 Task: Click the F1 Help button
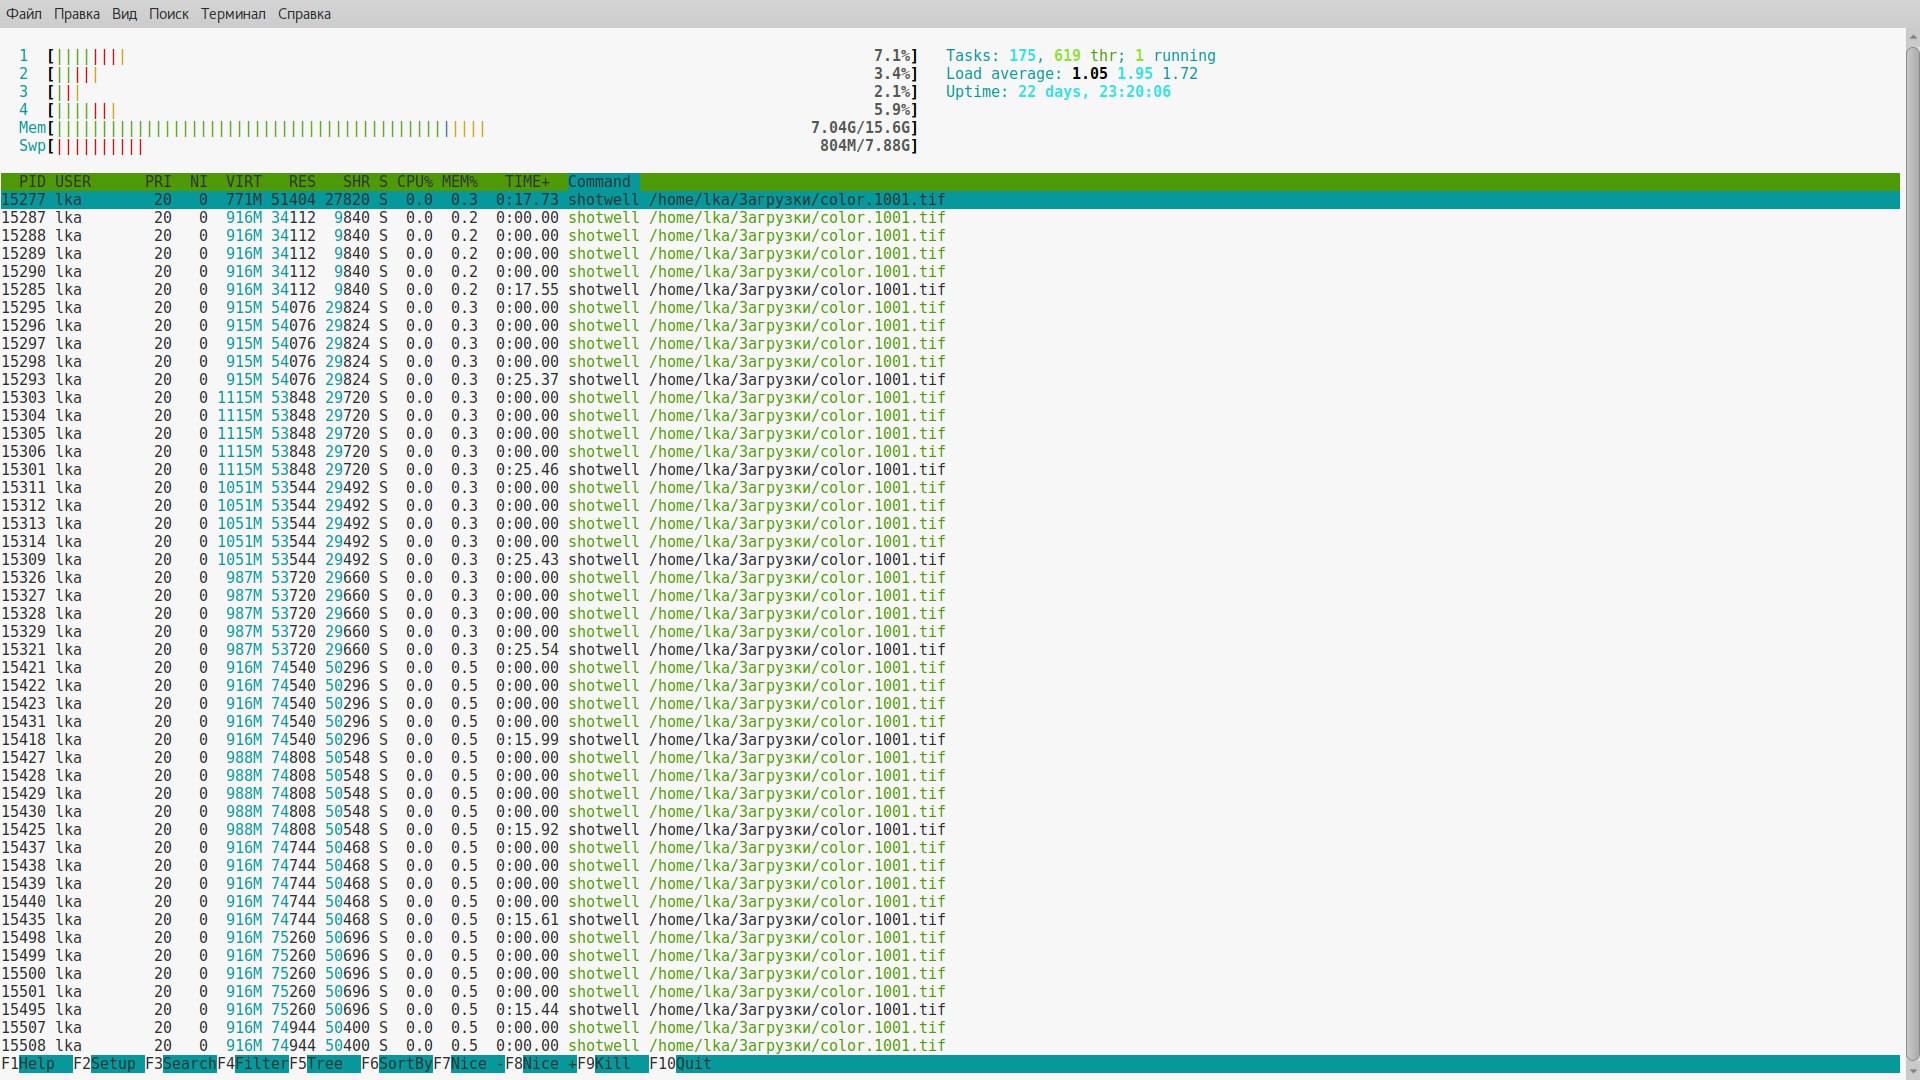[x=37, y=1064]
